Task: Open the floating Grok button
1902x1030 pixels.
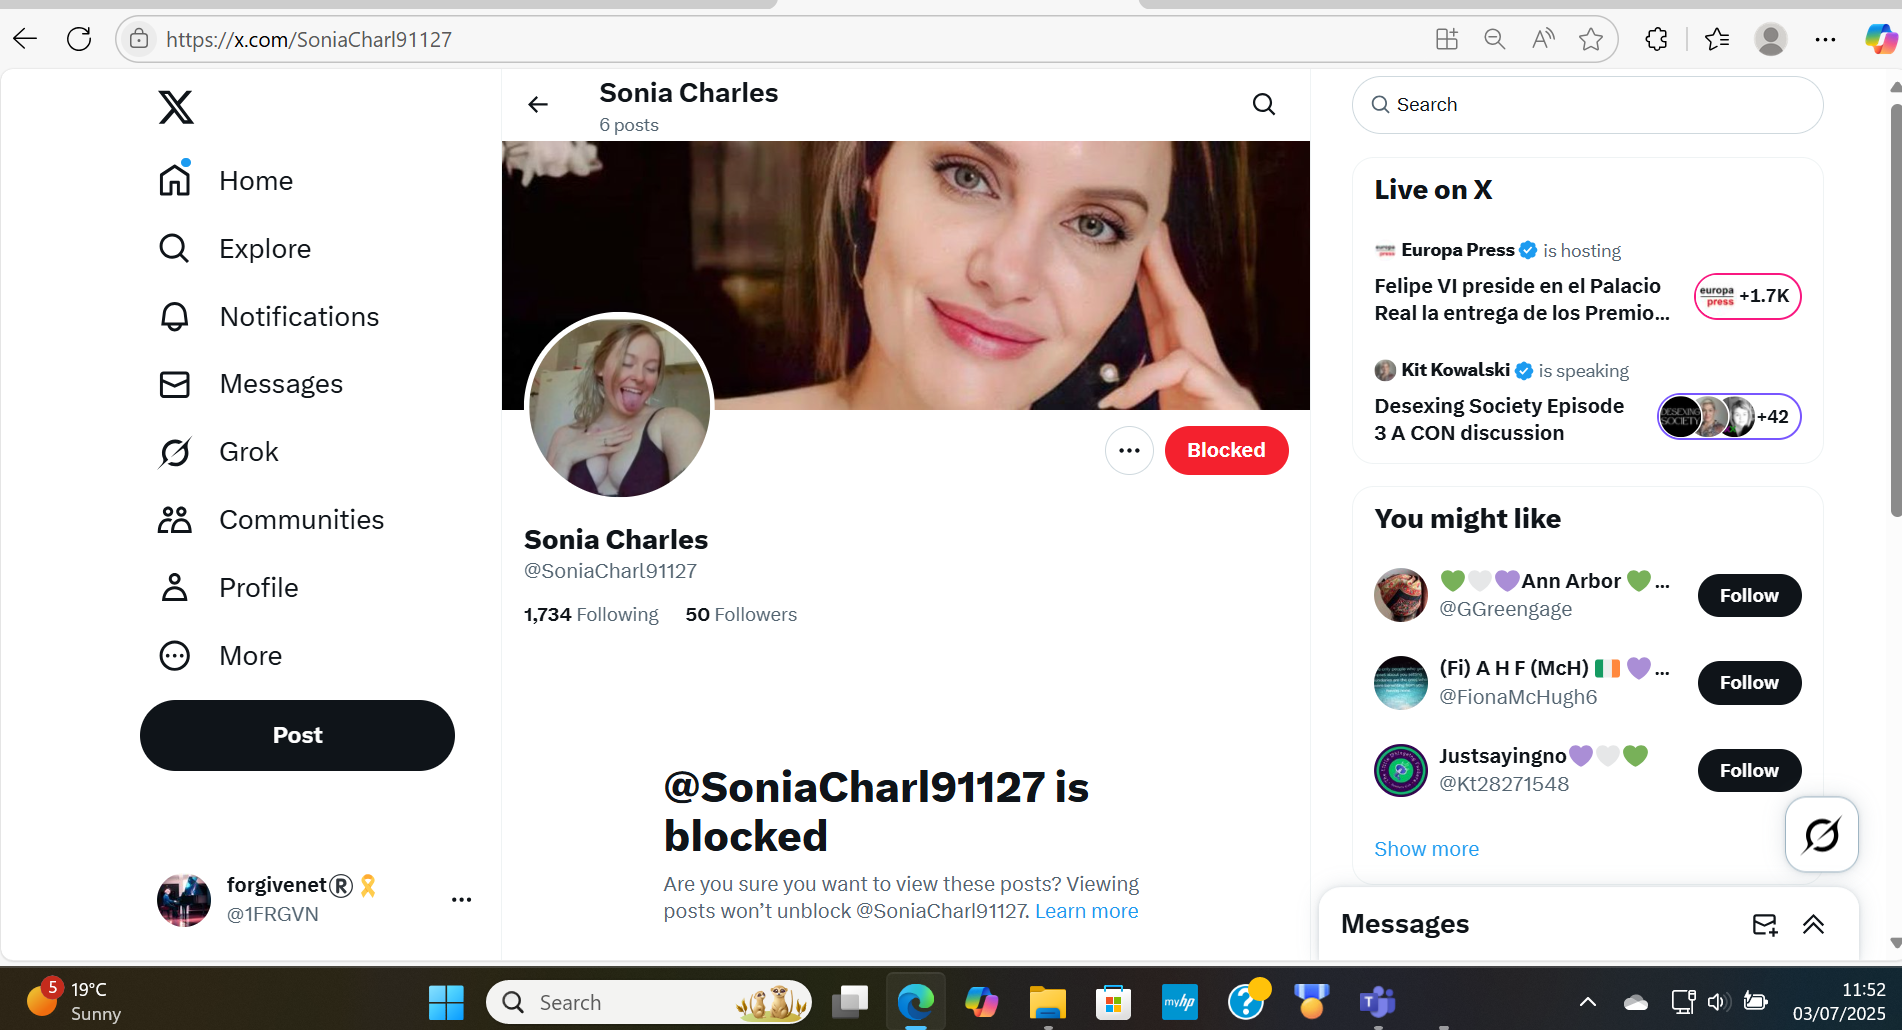Action: pos(1822,835)
